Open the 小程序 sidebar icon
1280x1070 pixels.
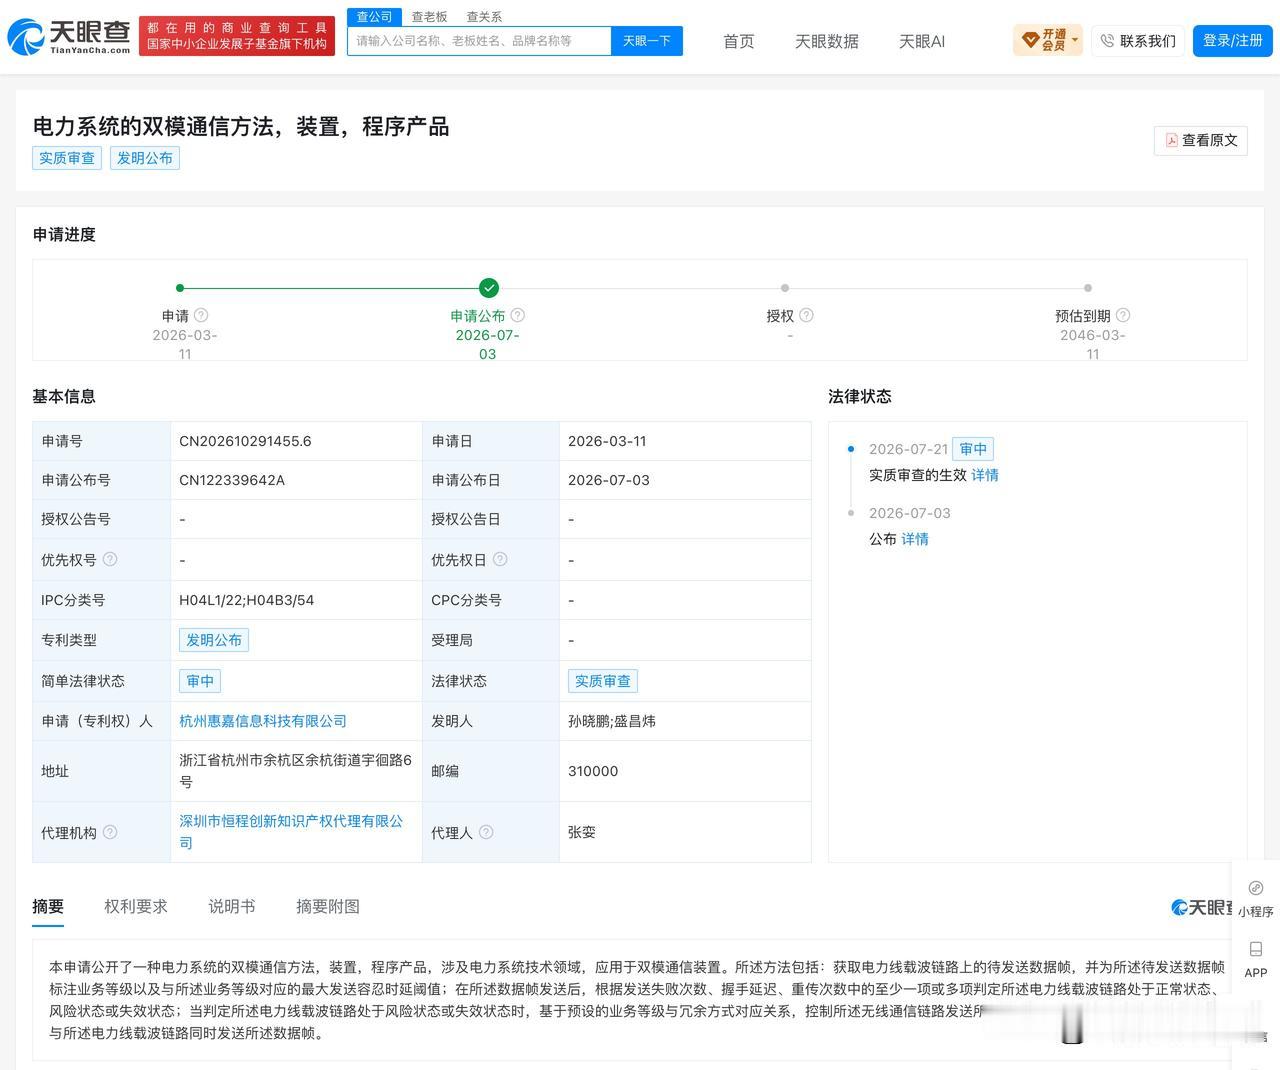(1256, 898)
